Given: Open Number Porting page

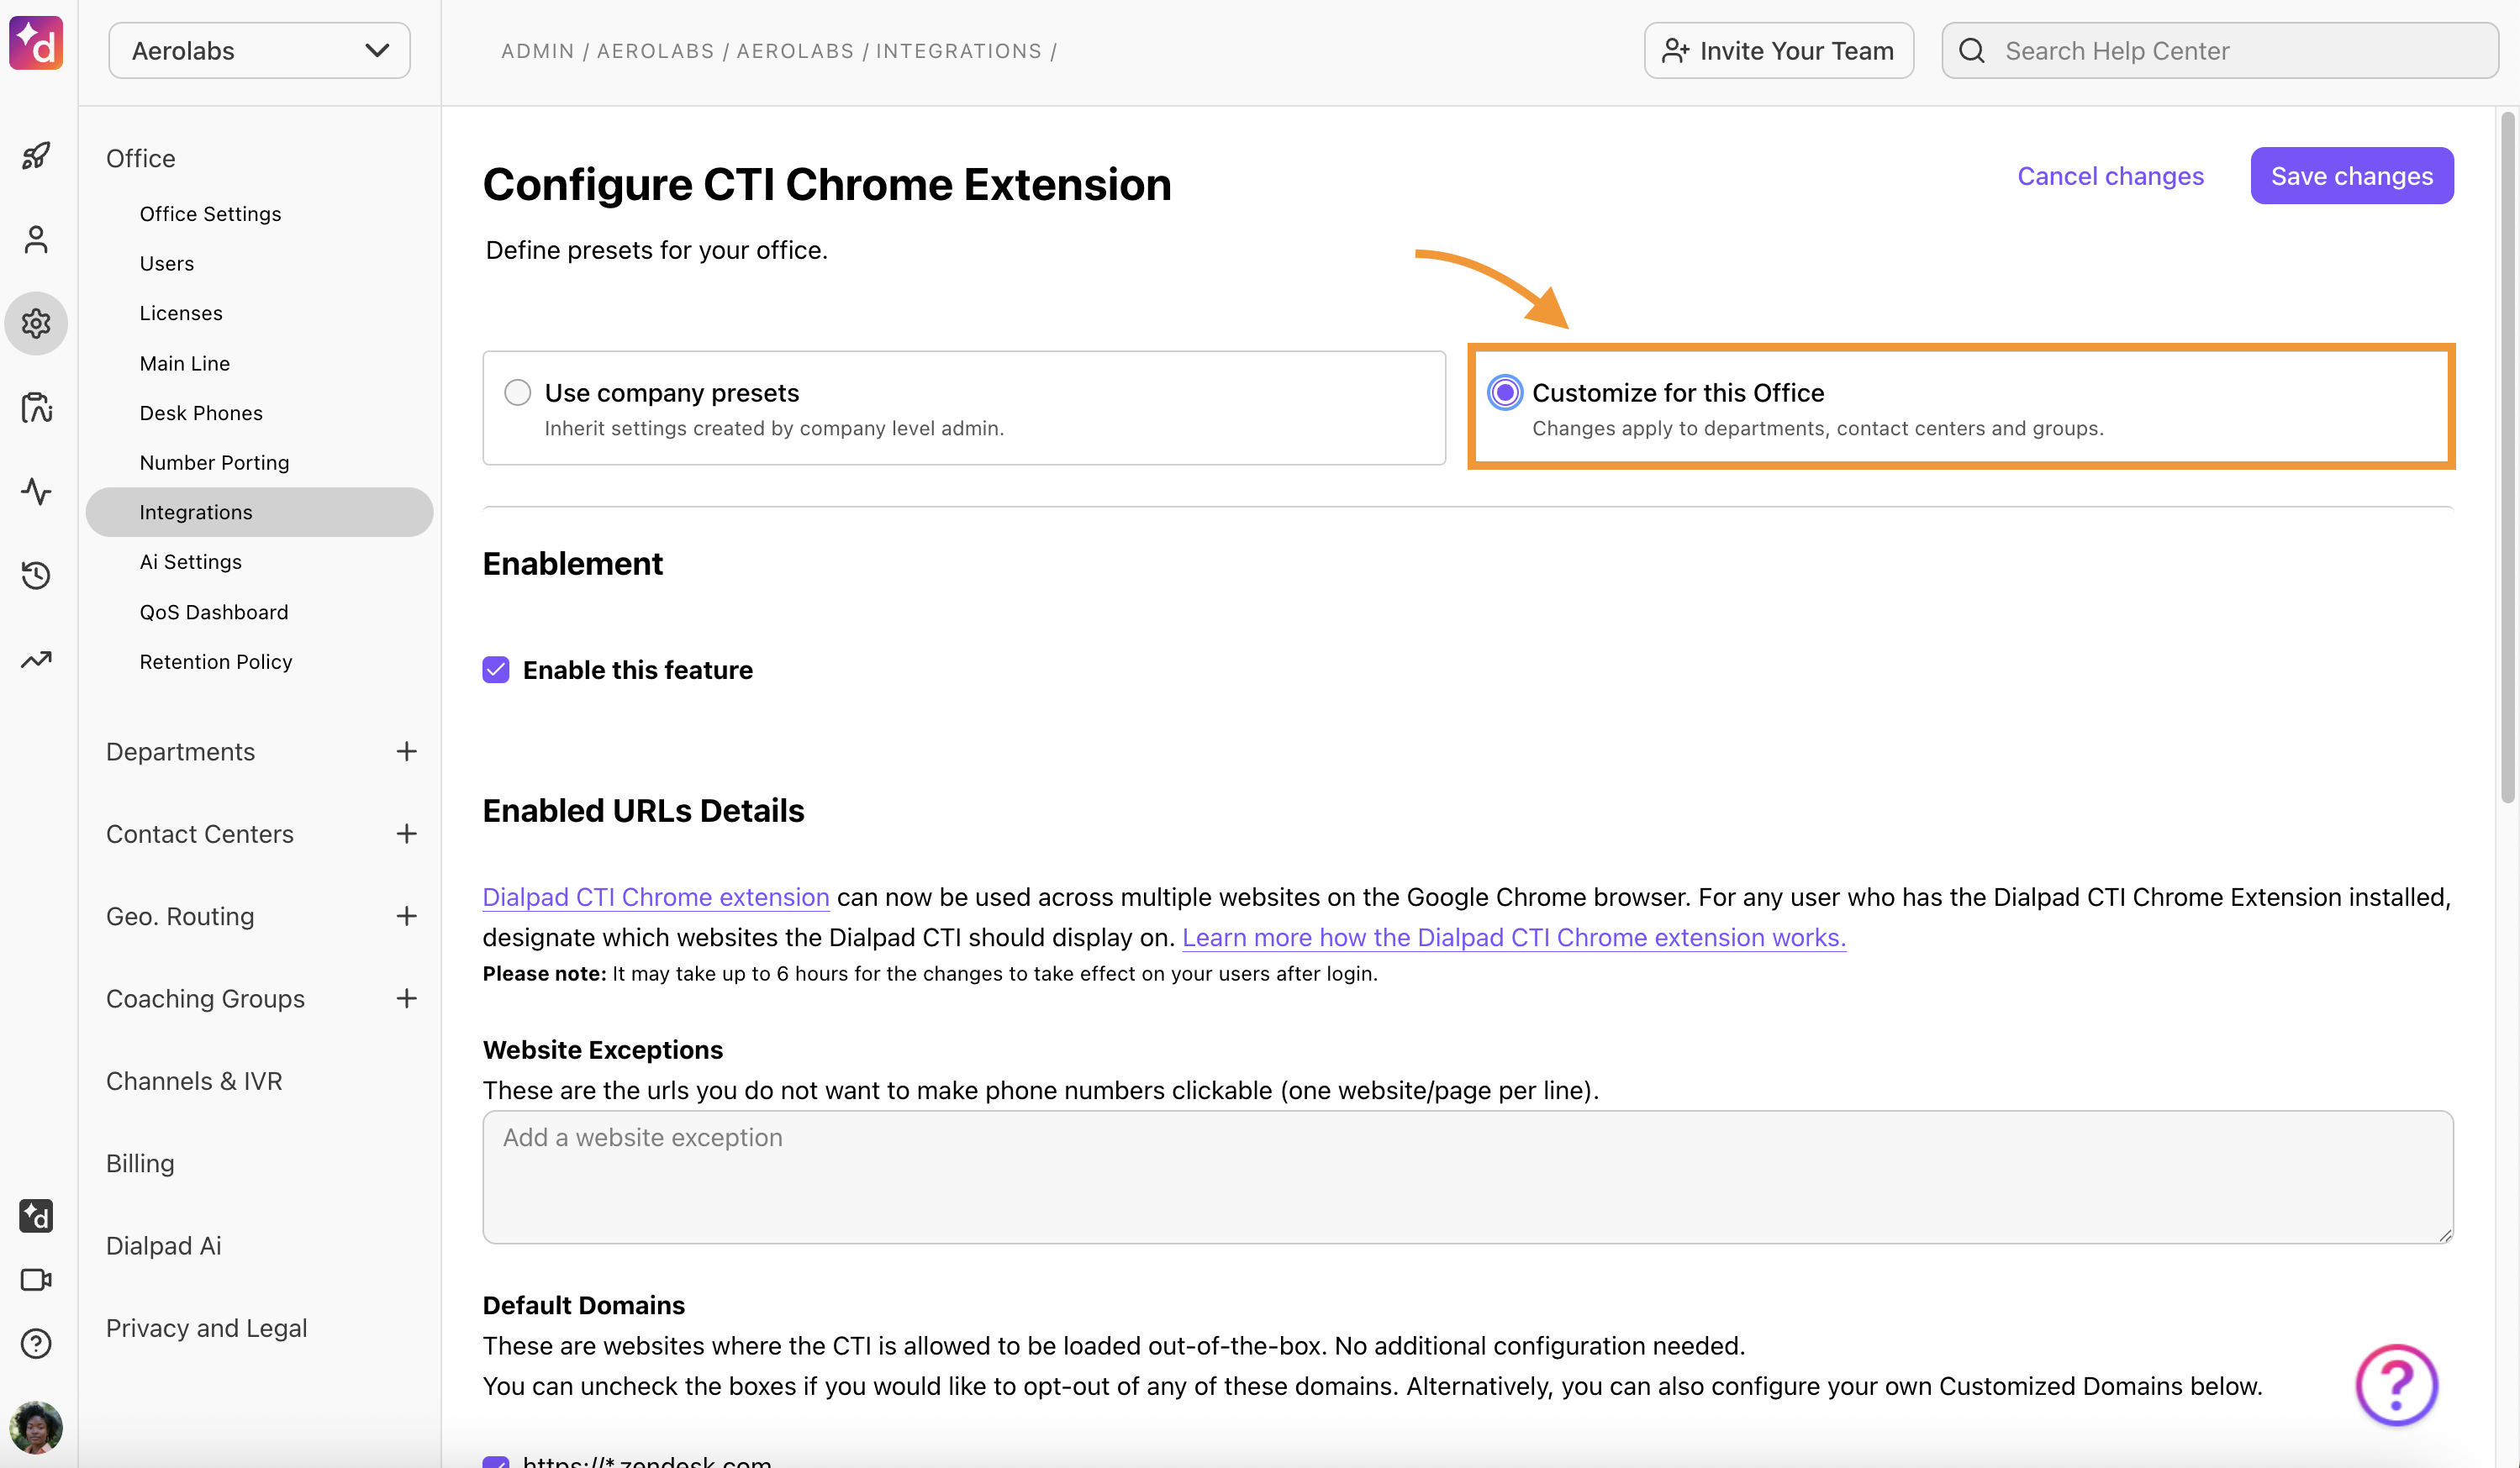Looking at the screenshot, I should [x=214, y=462].
